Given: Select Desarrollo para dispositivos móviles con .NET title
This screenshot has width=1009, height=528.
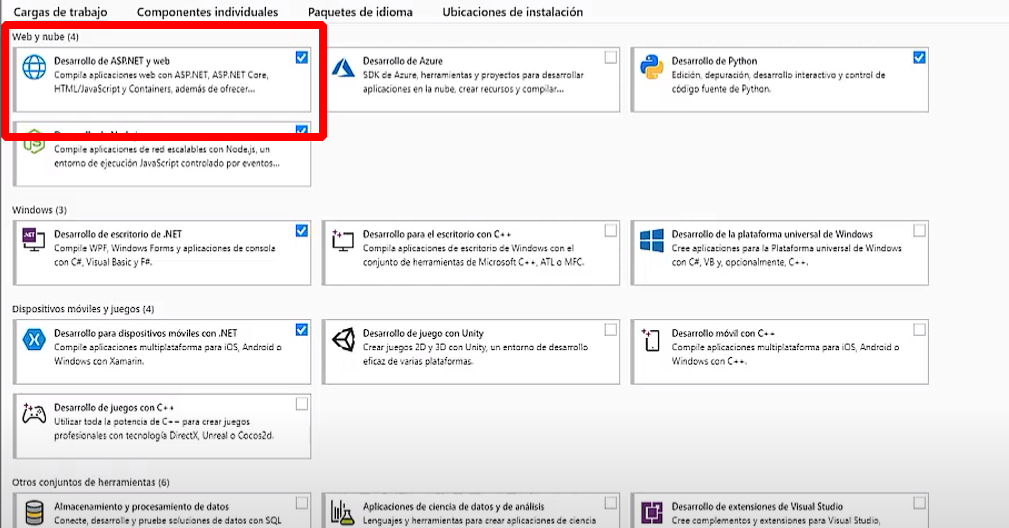Looking at the screenshot, I should click(x=145, y=333).
